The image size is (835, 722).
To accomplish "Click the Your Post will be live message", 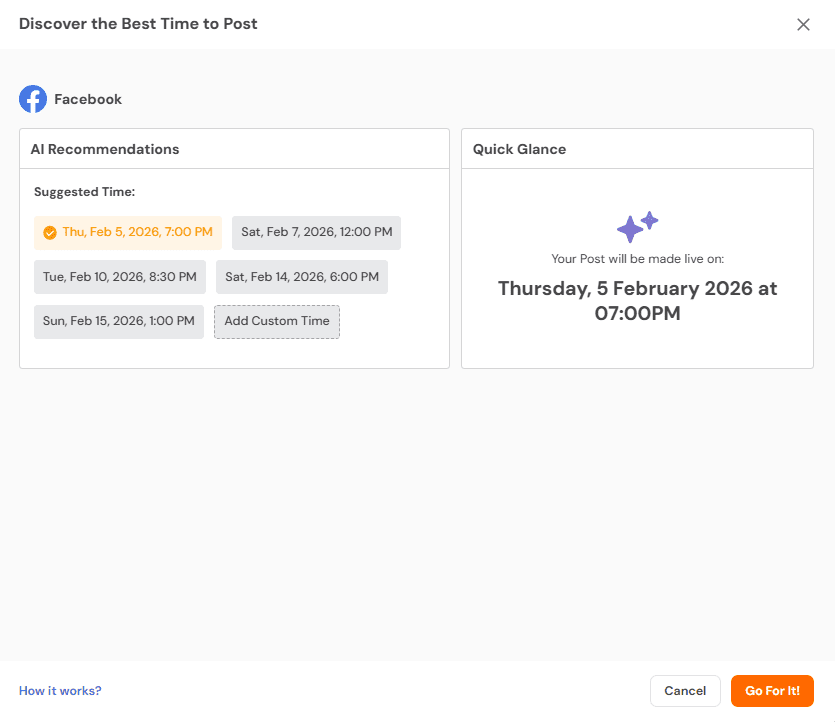I will coord(636,257).
